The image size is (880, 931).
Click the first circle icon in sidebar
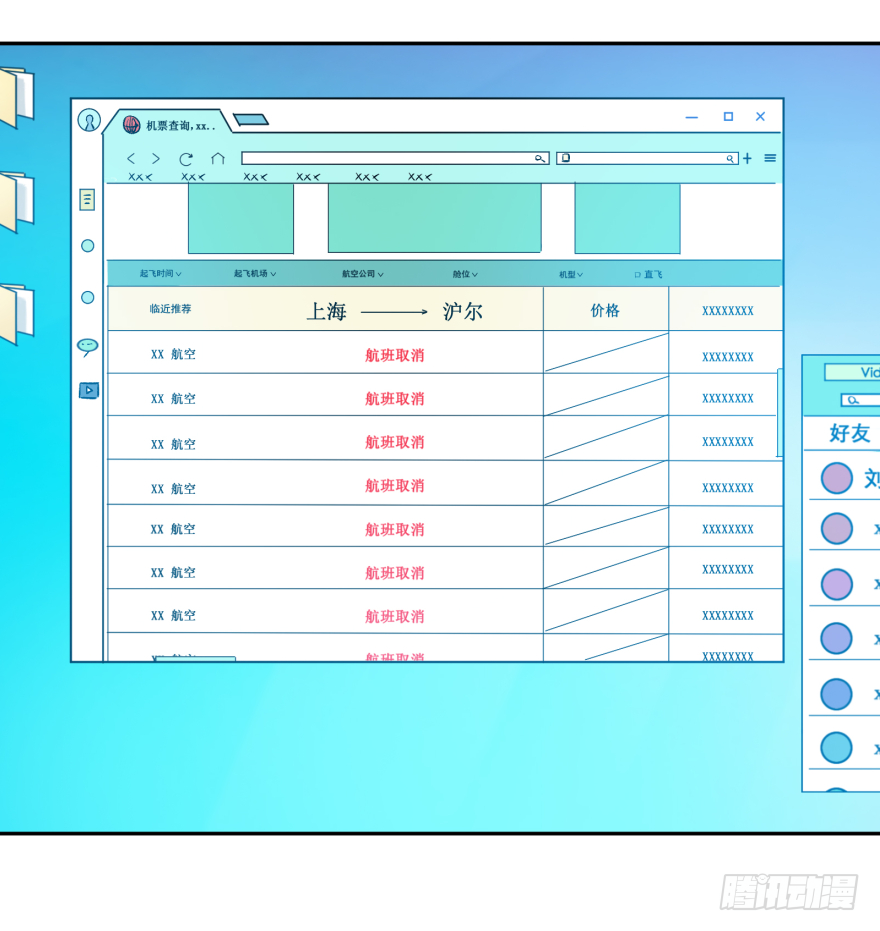[x=87, y=246]
